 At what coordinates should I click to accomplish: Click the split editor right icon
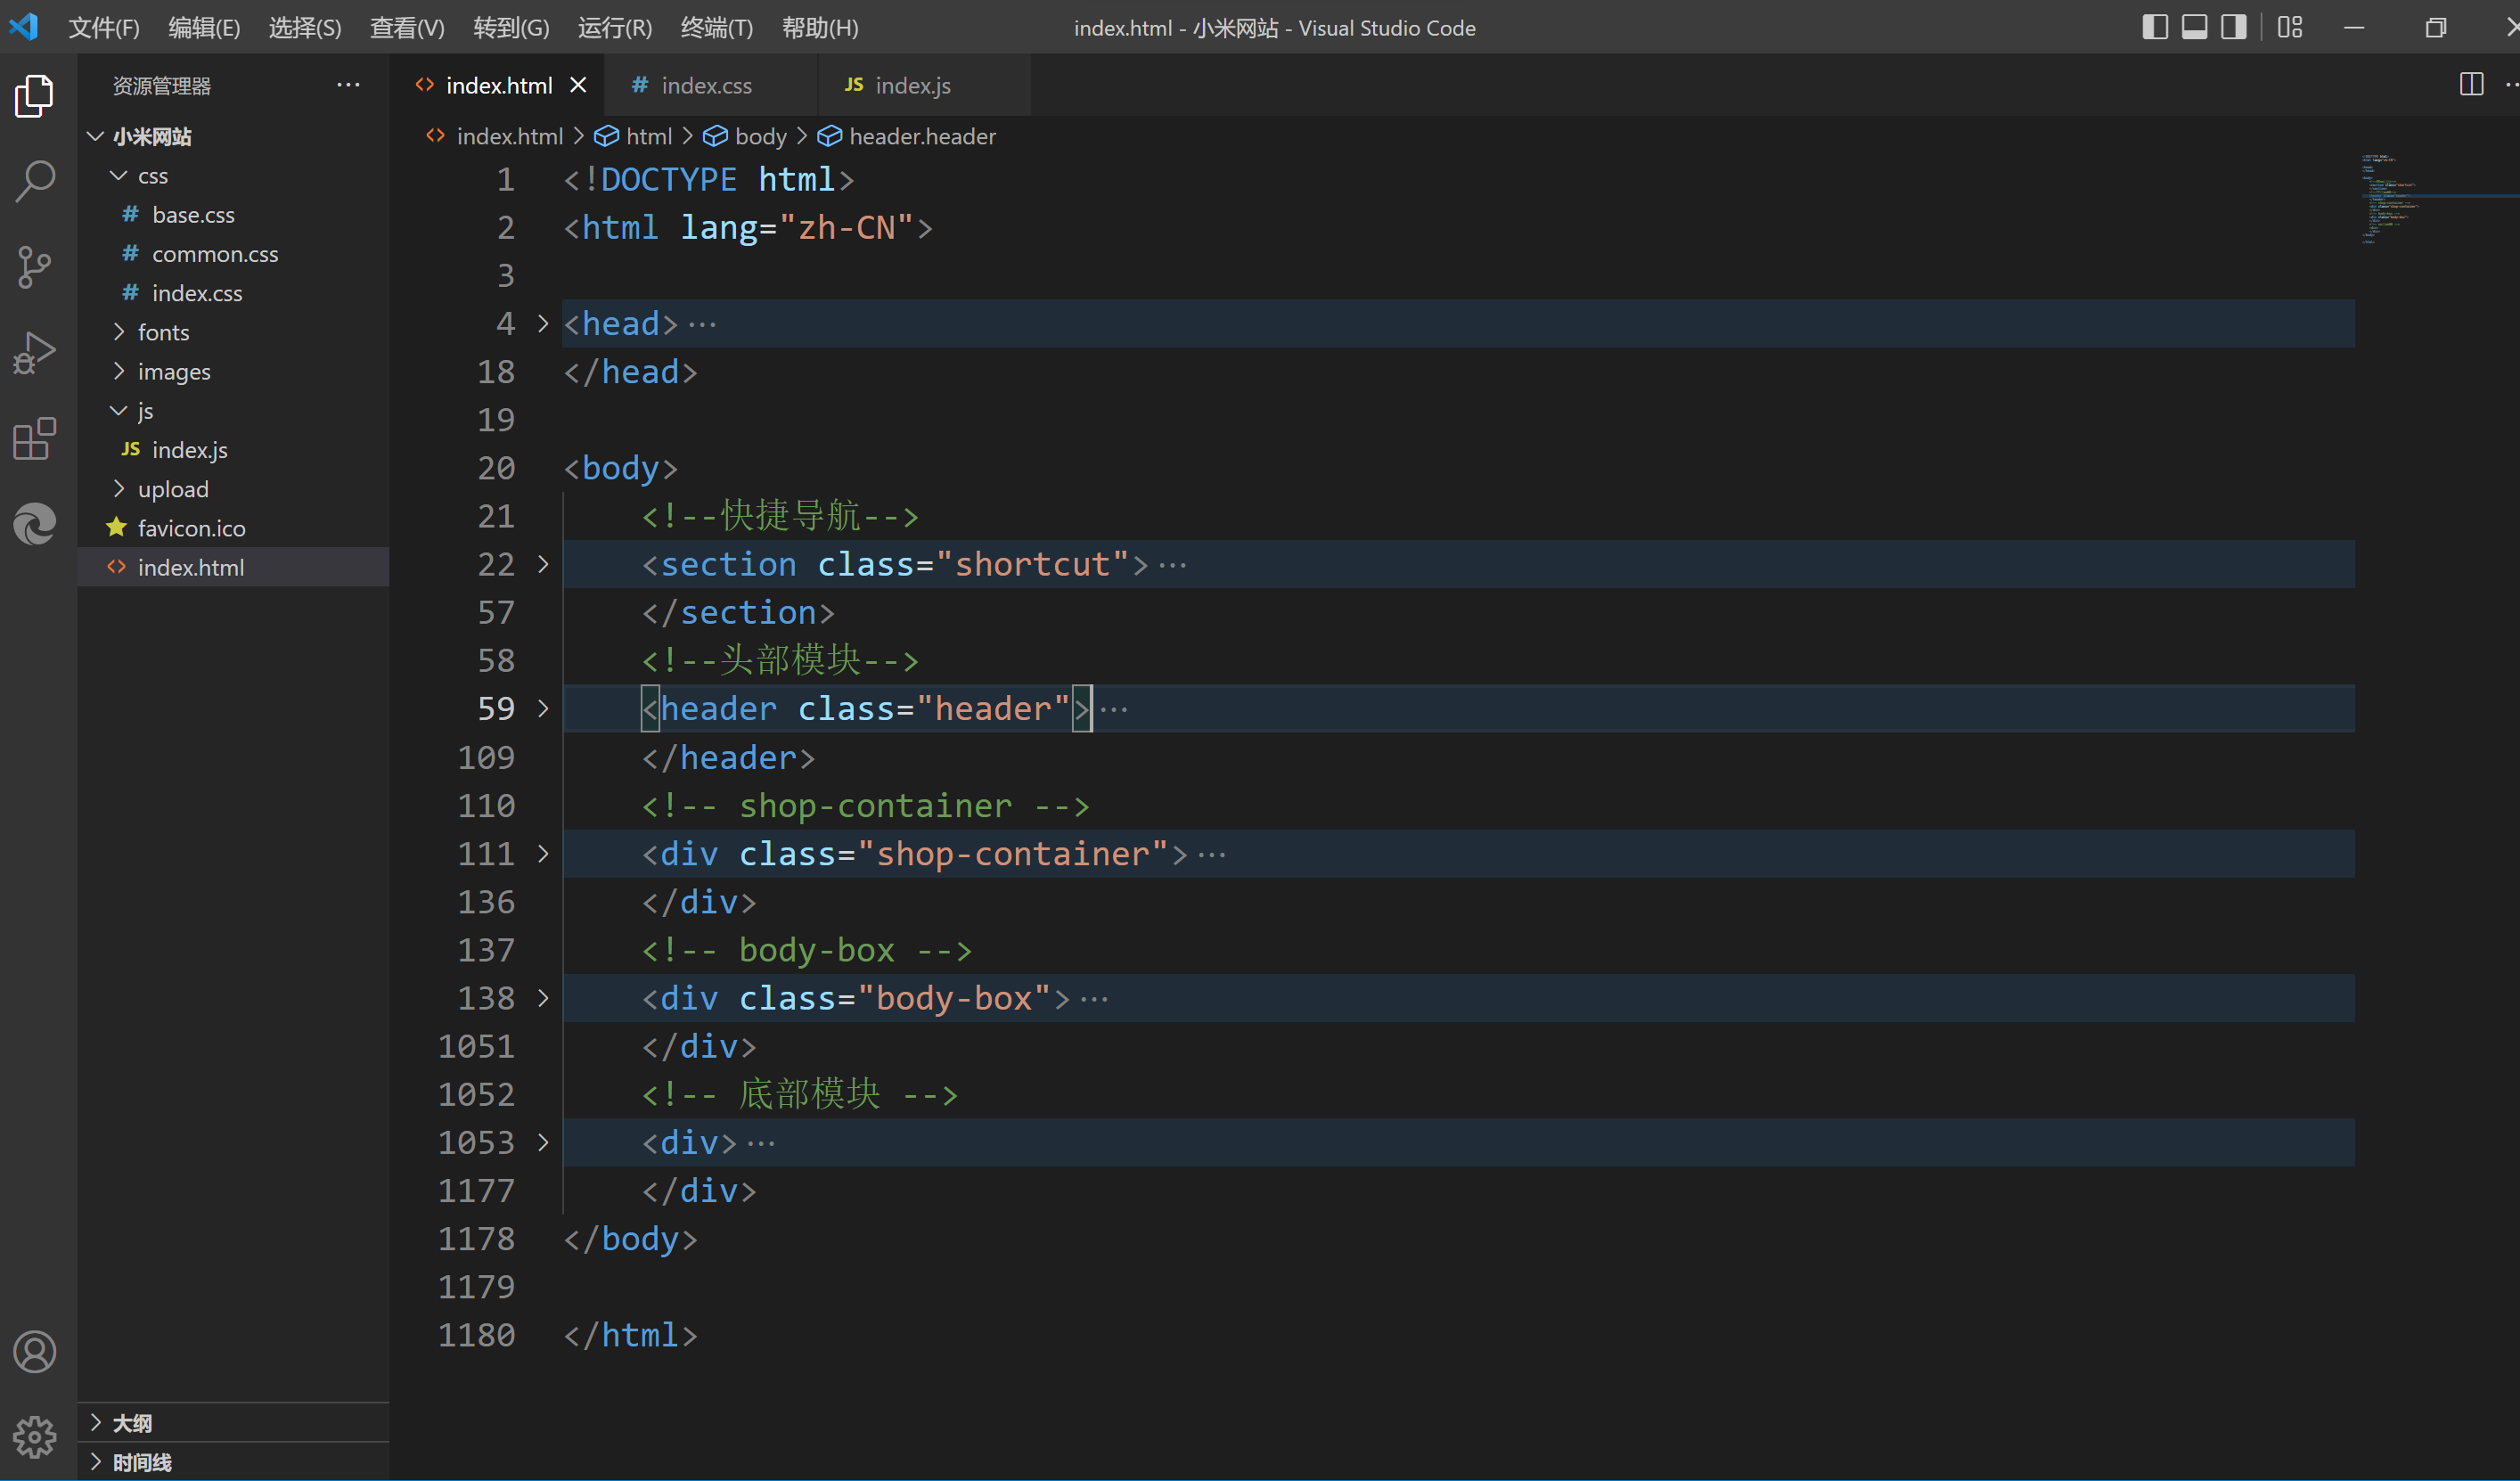click(2471, 85)
